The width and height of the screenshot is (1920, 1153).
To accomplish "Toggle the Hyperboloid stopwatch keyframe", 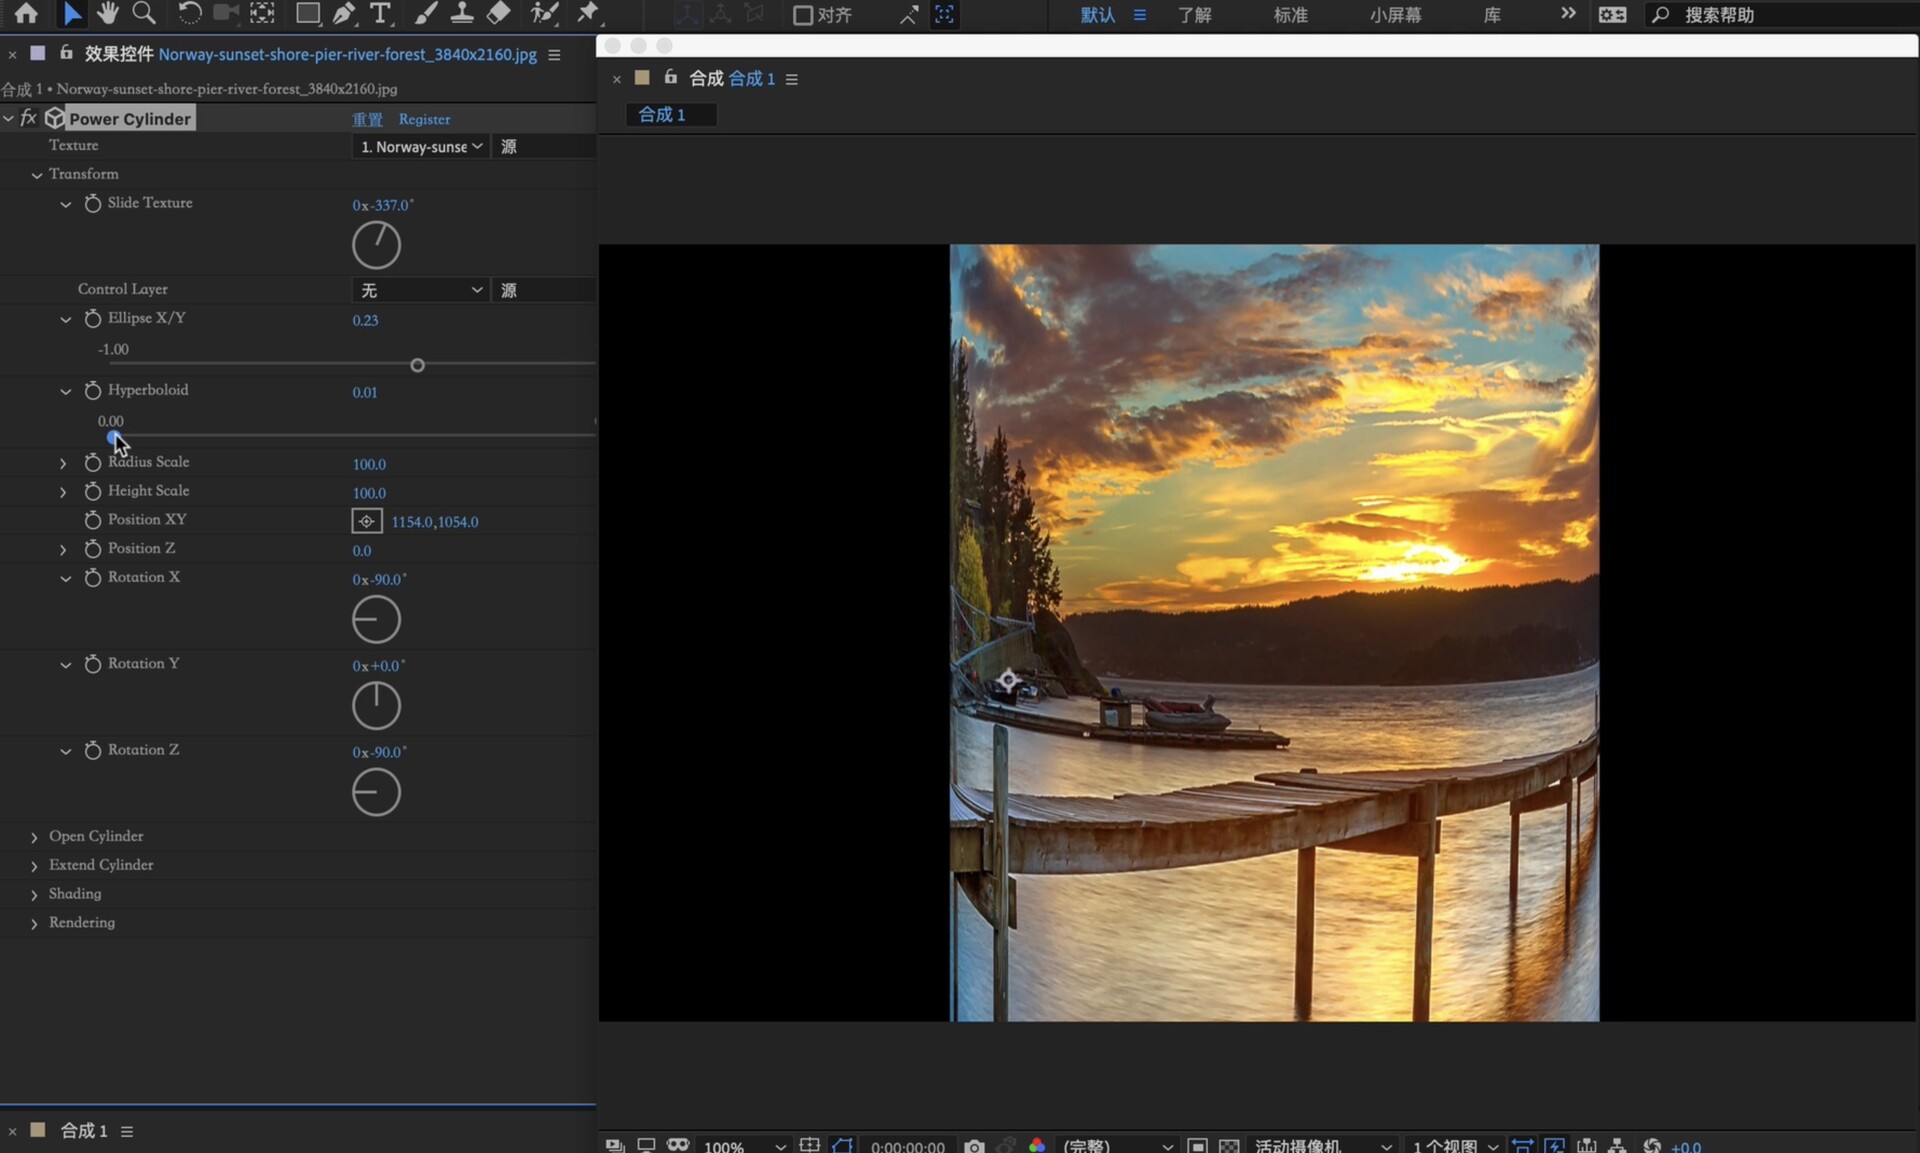I will tap(93, 390).
